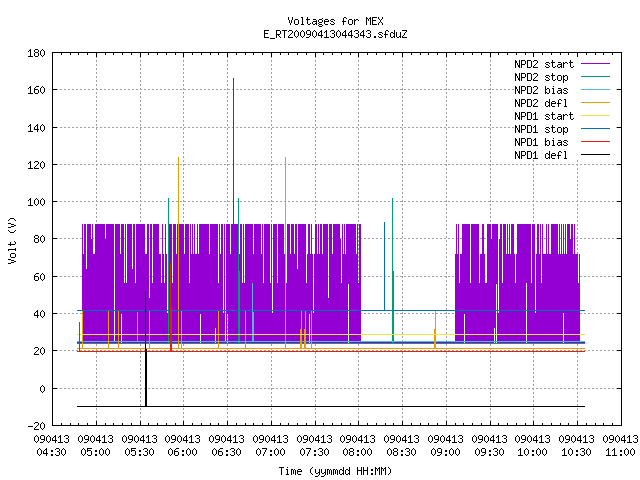Image resolution: width=640 pixels, height=480 pixels.
Task: Click the red NPD1 bias legend line
Action: click(x=595, y=142)
